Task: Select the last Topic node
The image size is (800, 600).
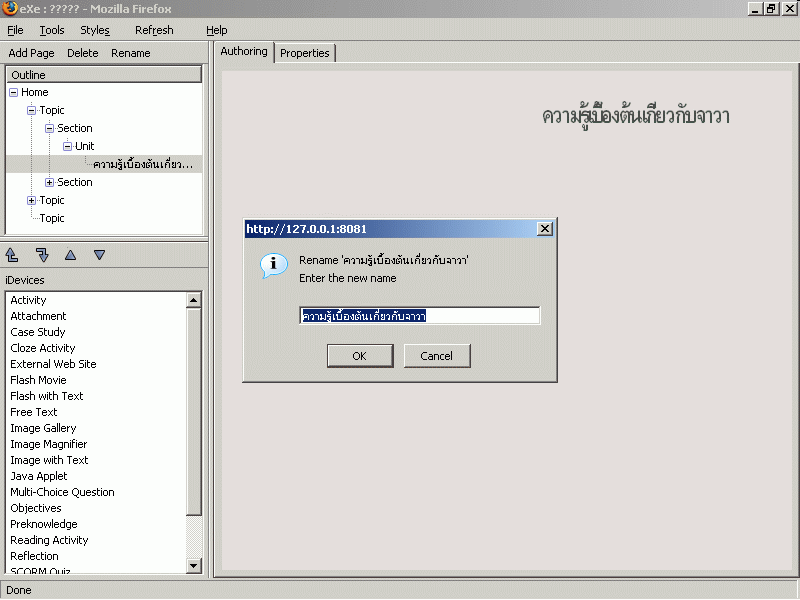Action: (52, 218)
